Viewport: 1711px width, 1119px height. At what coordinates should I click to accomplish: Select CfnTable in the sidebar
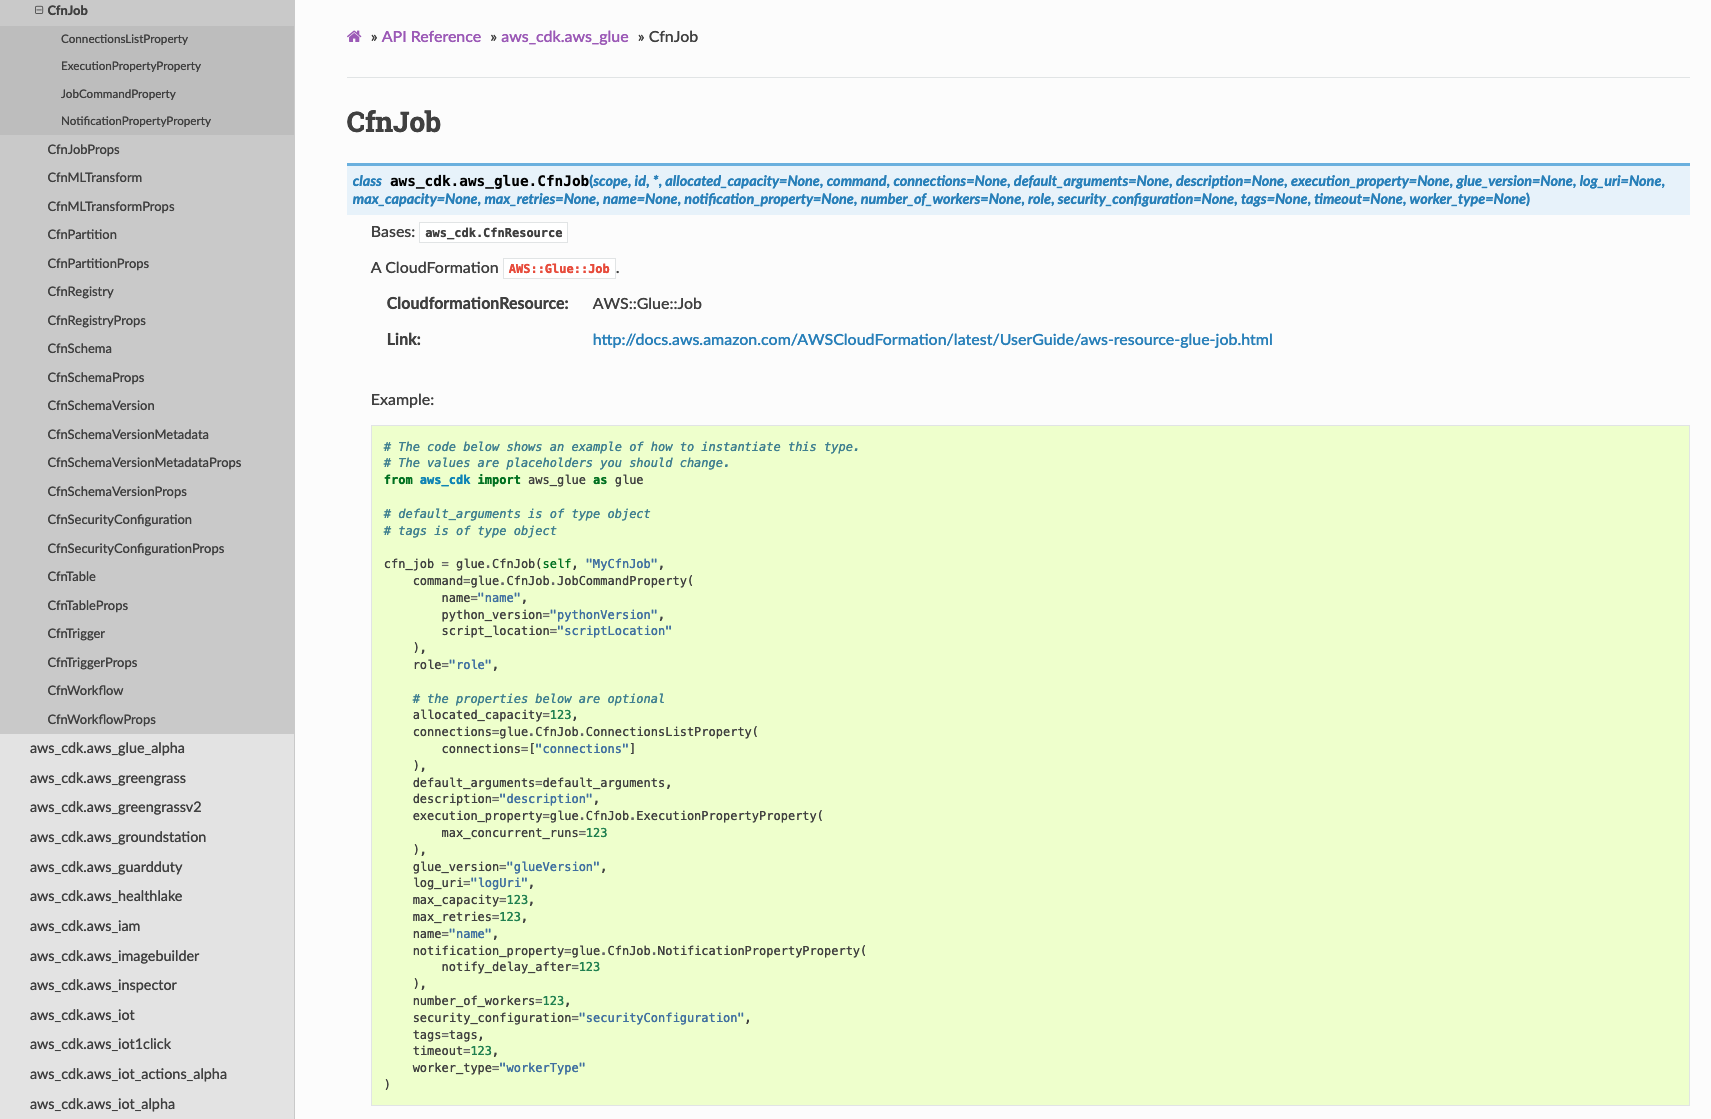pyautogui.click(x=72, y=576)
